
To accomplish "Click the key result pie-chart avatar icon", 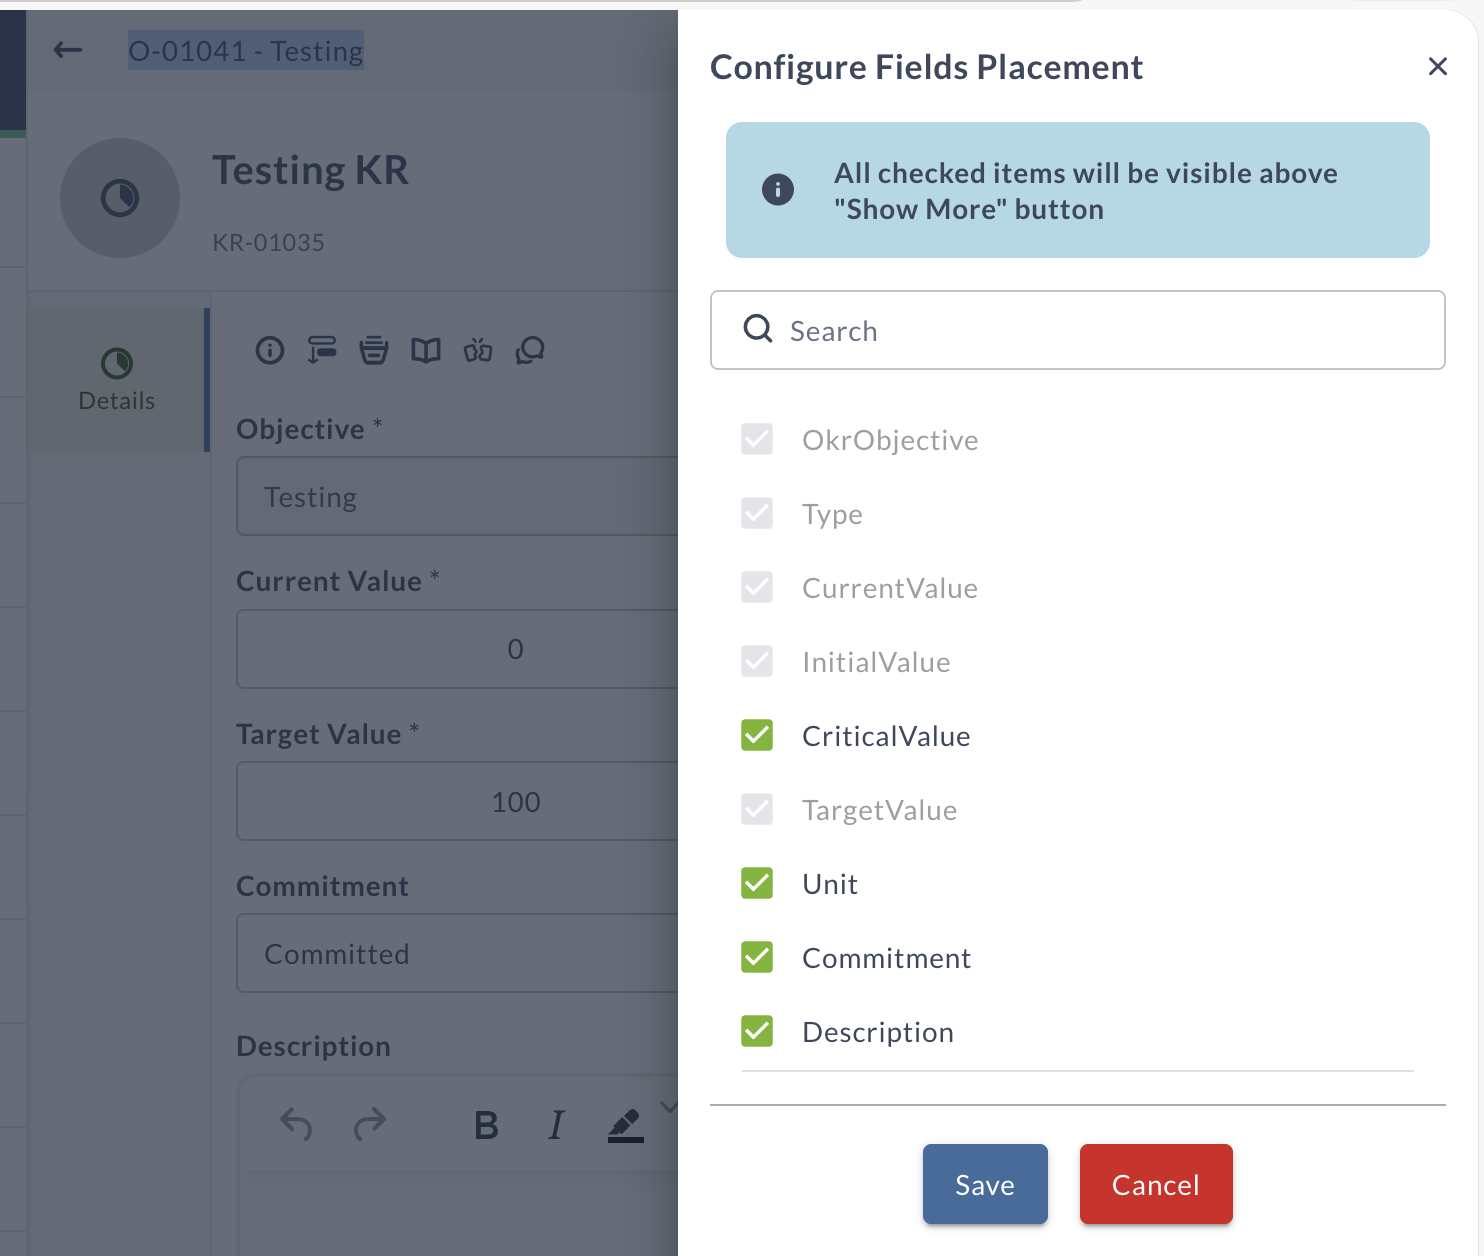I will pos(120,198).
